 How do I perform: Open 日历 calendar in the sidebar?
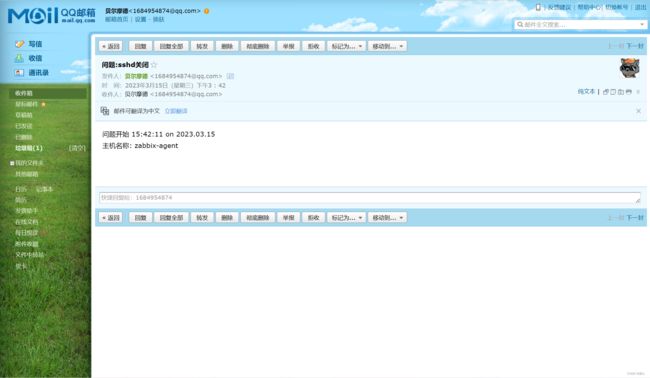coord(21,189)
